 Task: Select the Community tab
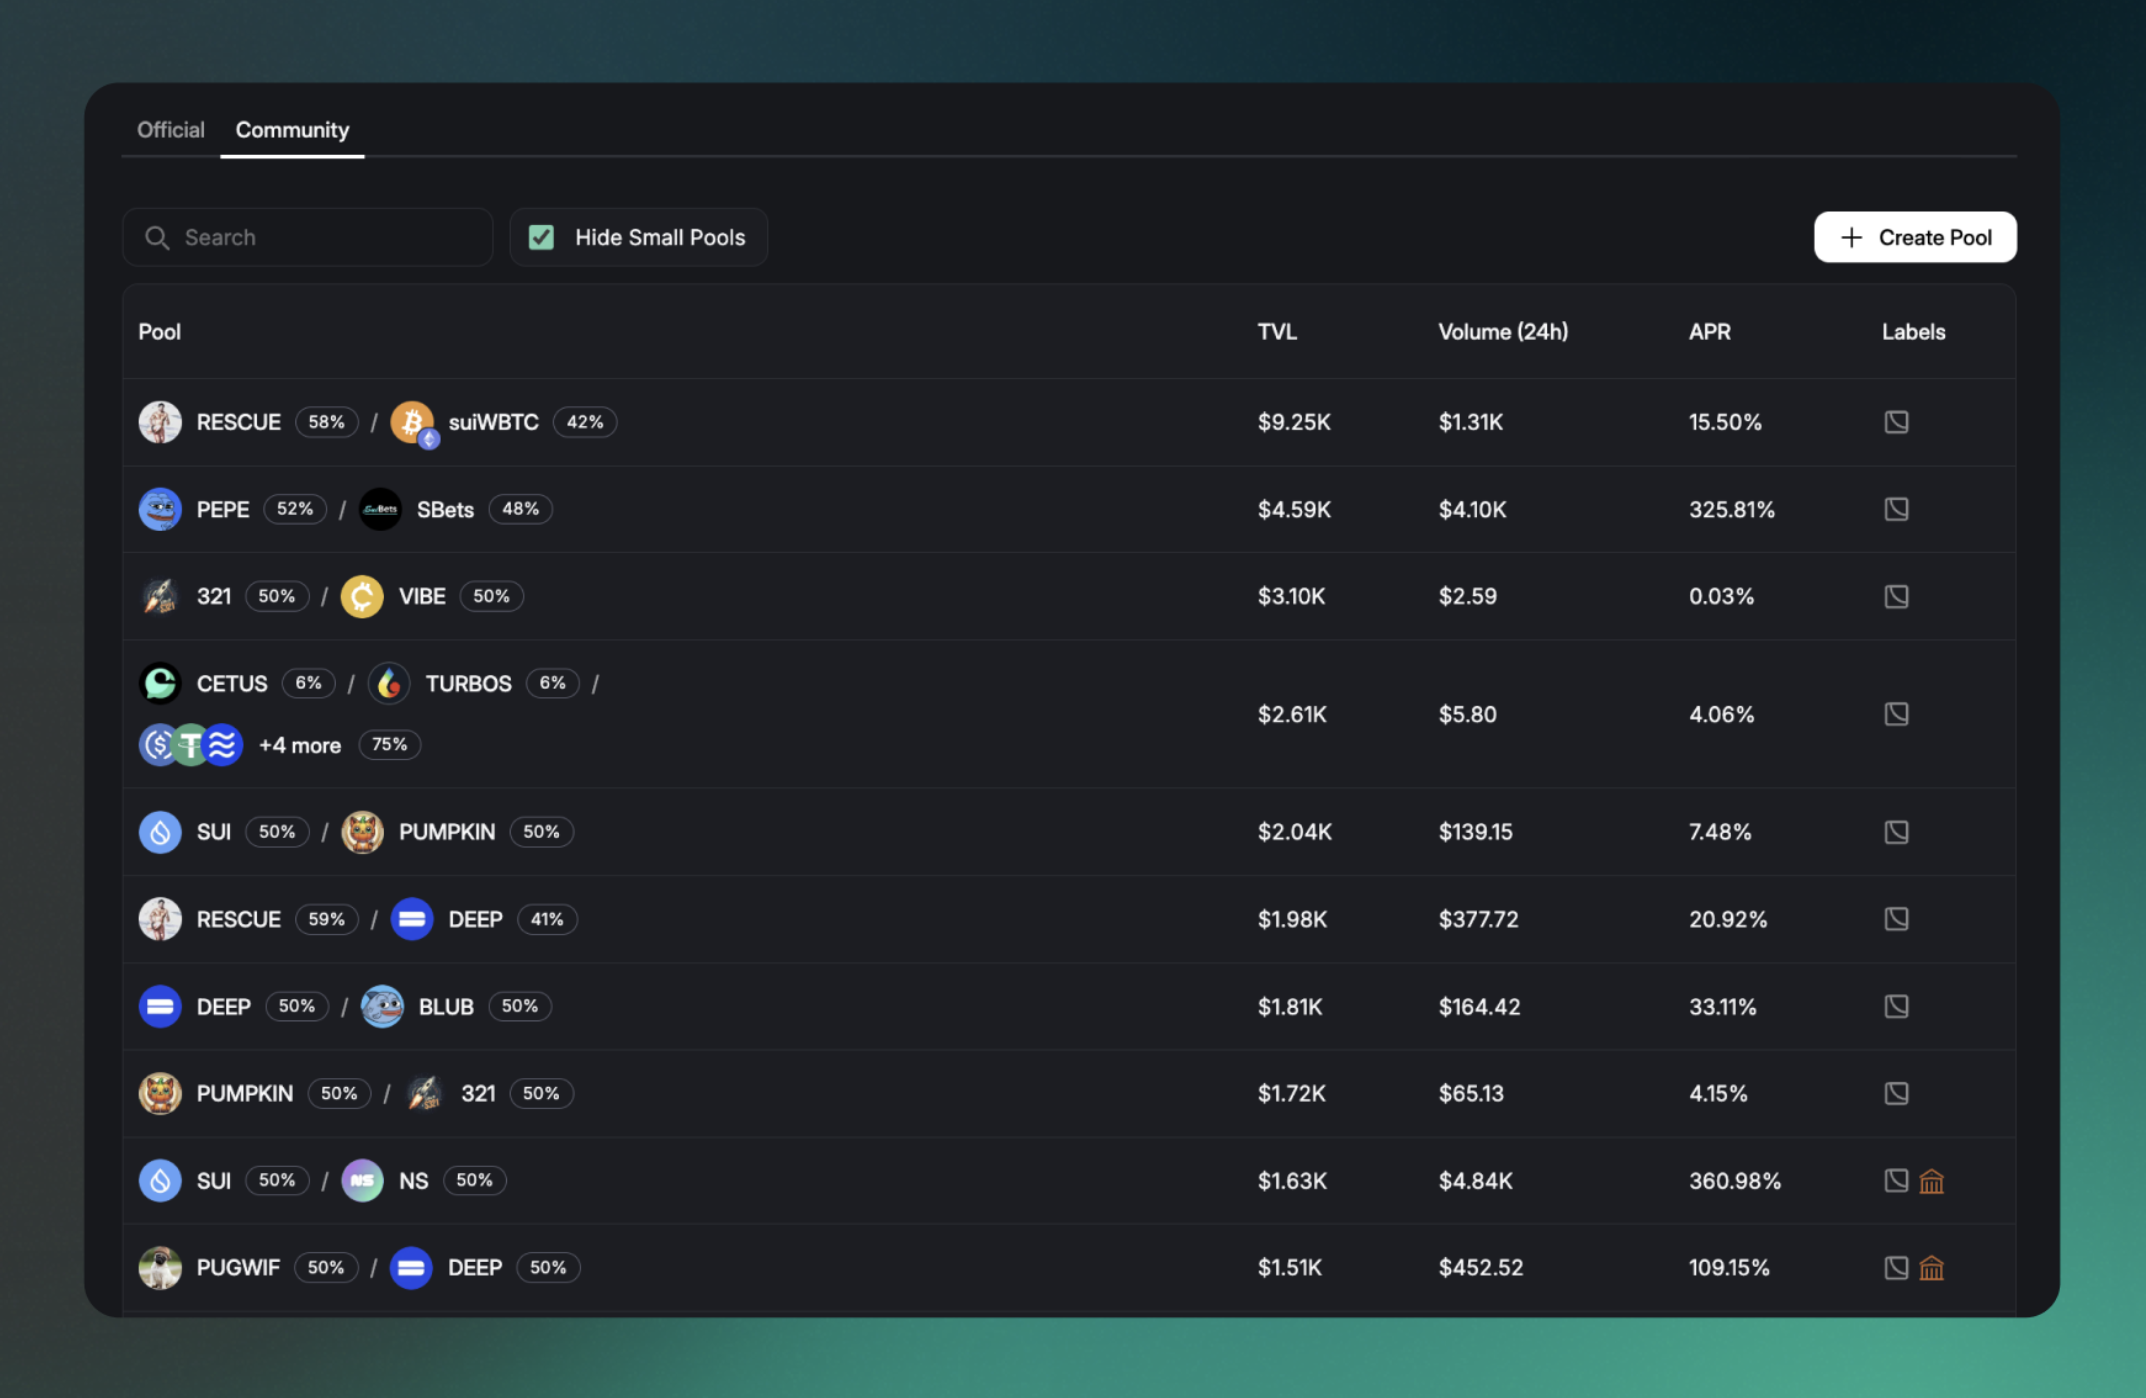(292, 130)
